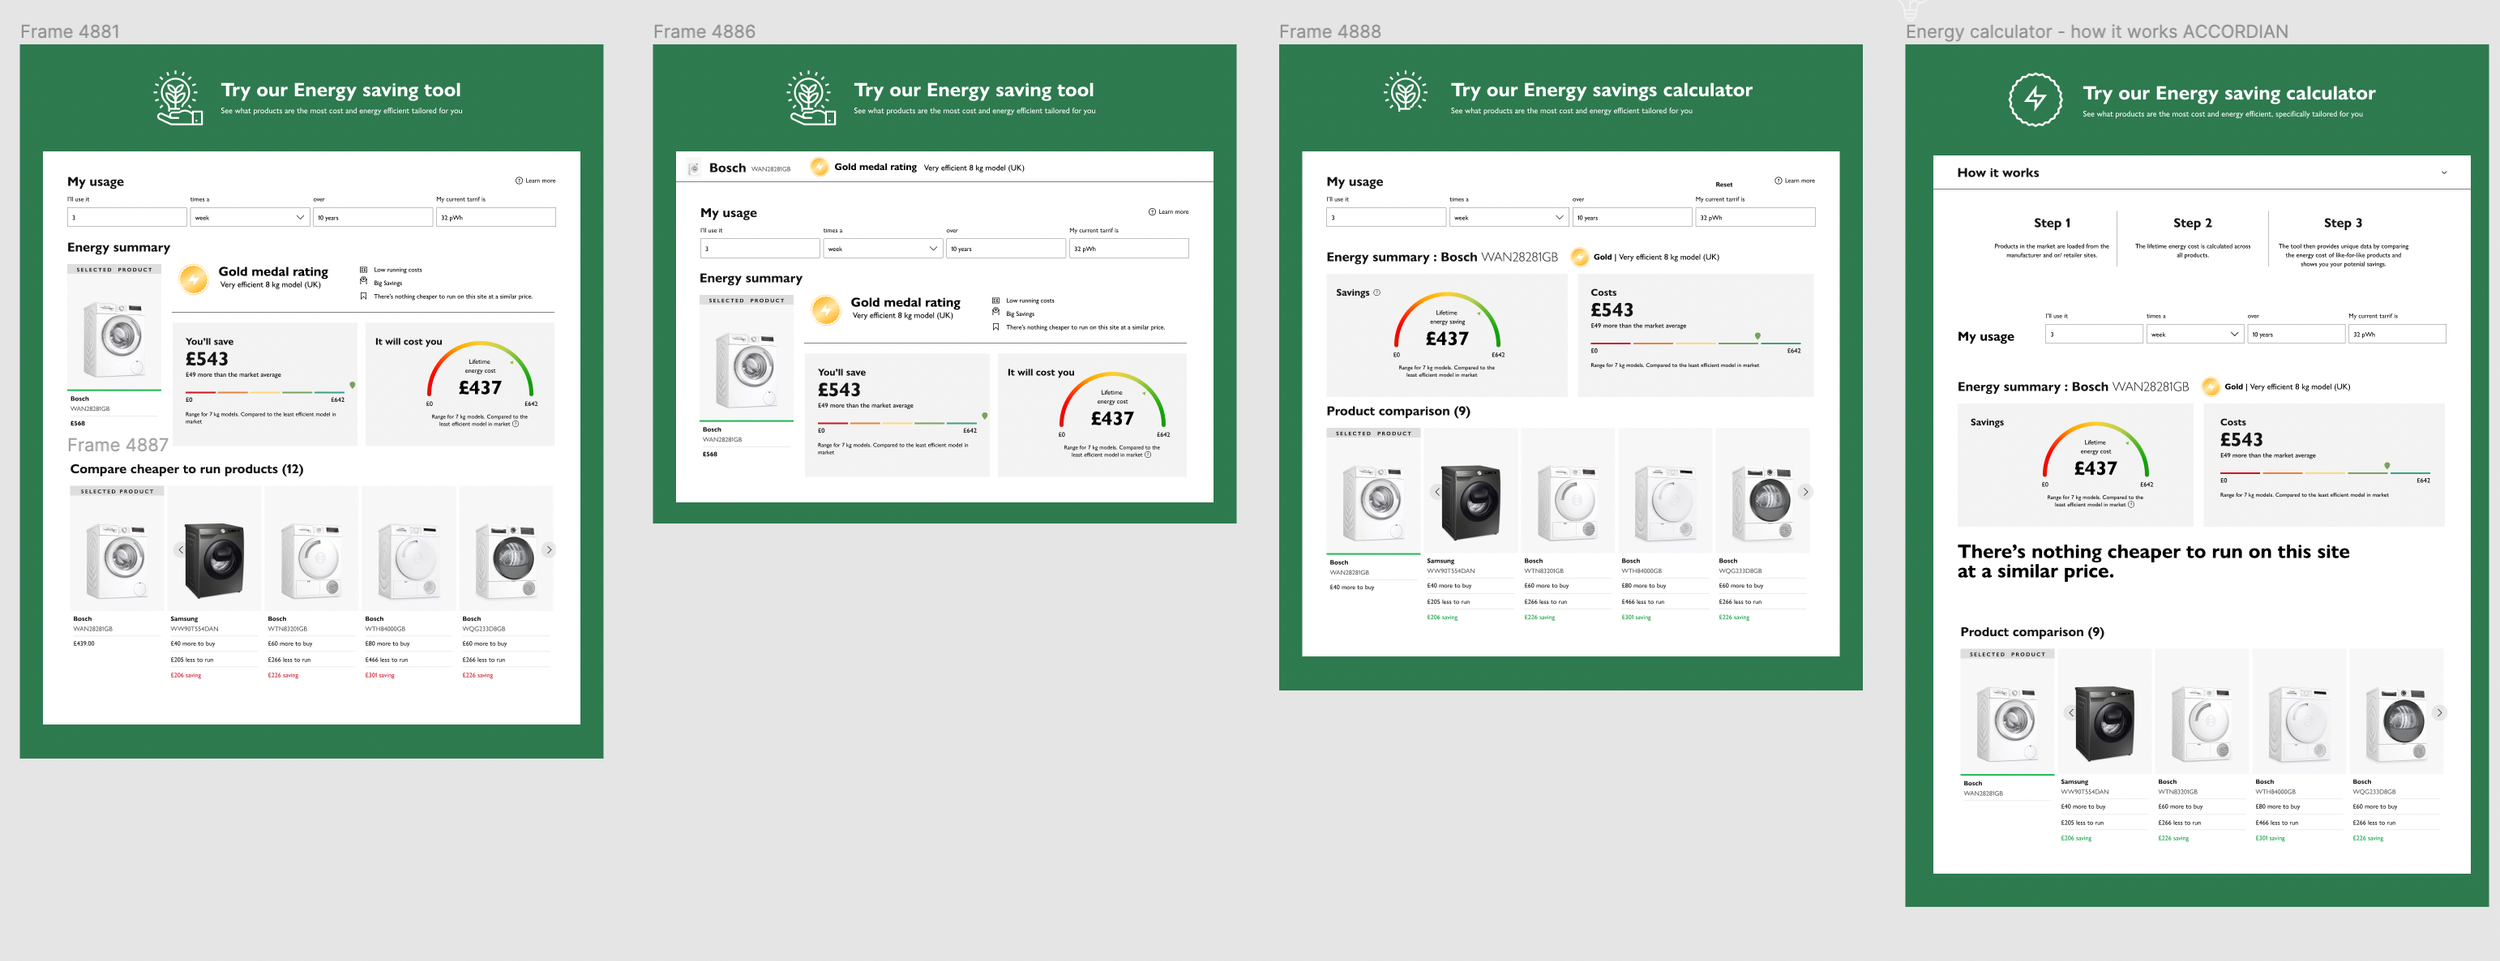Go to previous products in Frame 4881 carousel

(x=180, y=550)
